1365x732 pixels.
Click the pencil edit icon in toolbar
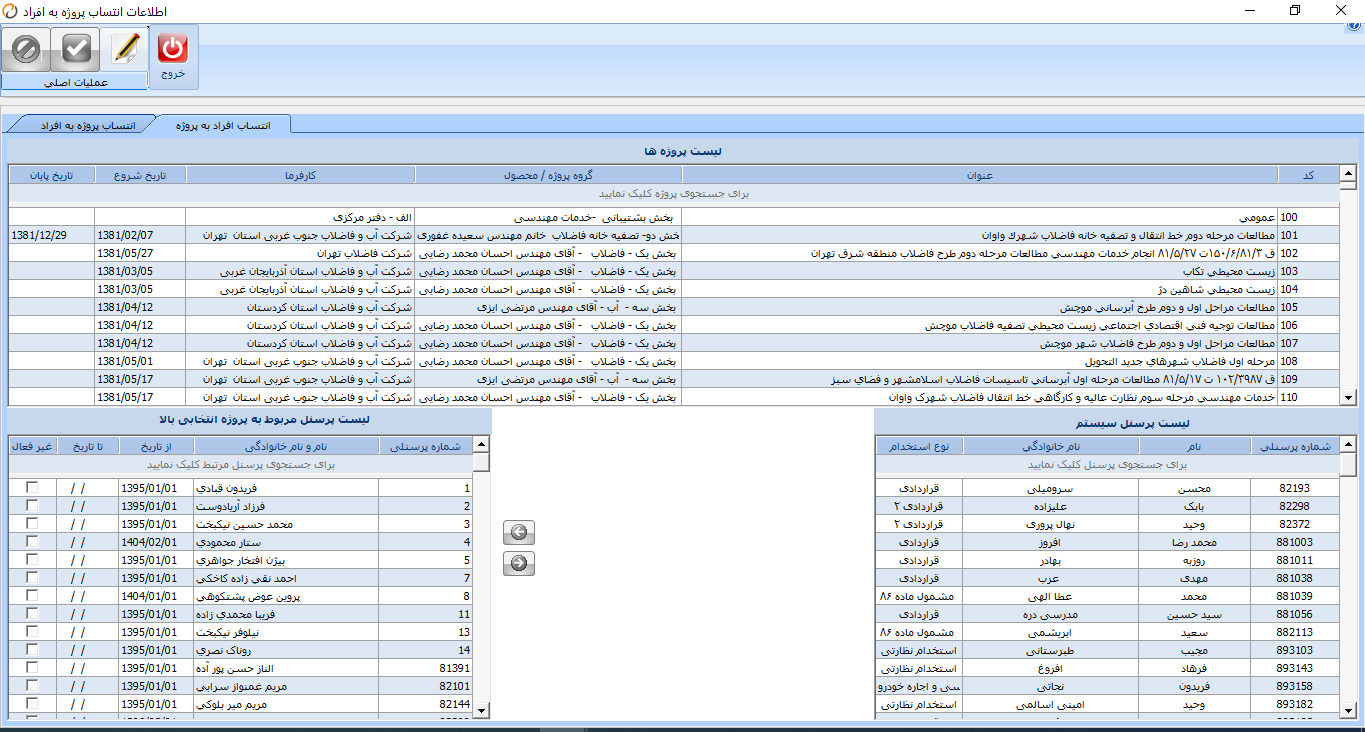point(125,48)
